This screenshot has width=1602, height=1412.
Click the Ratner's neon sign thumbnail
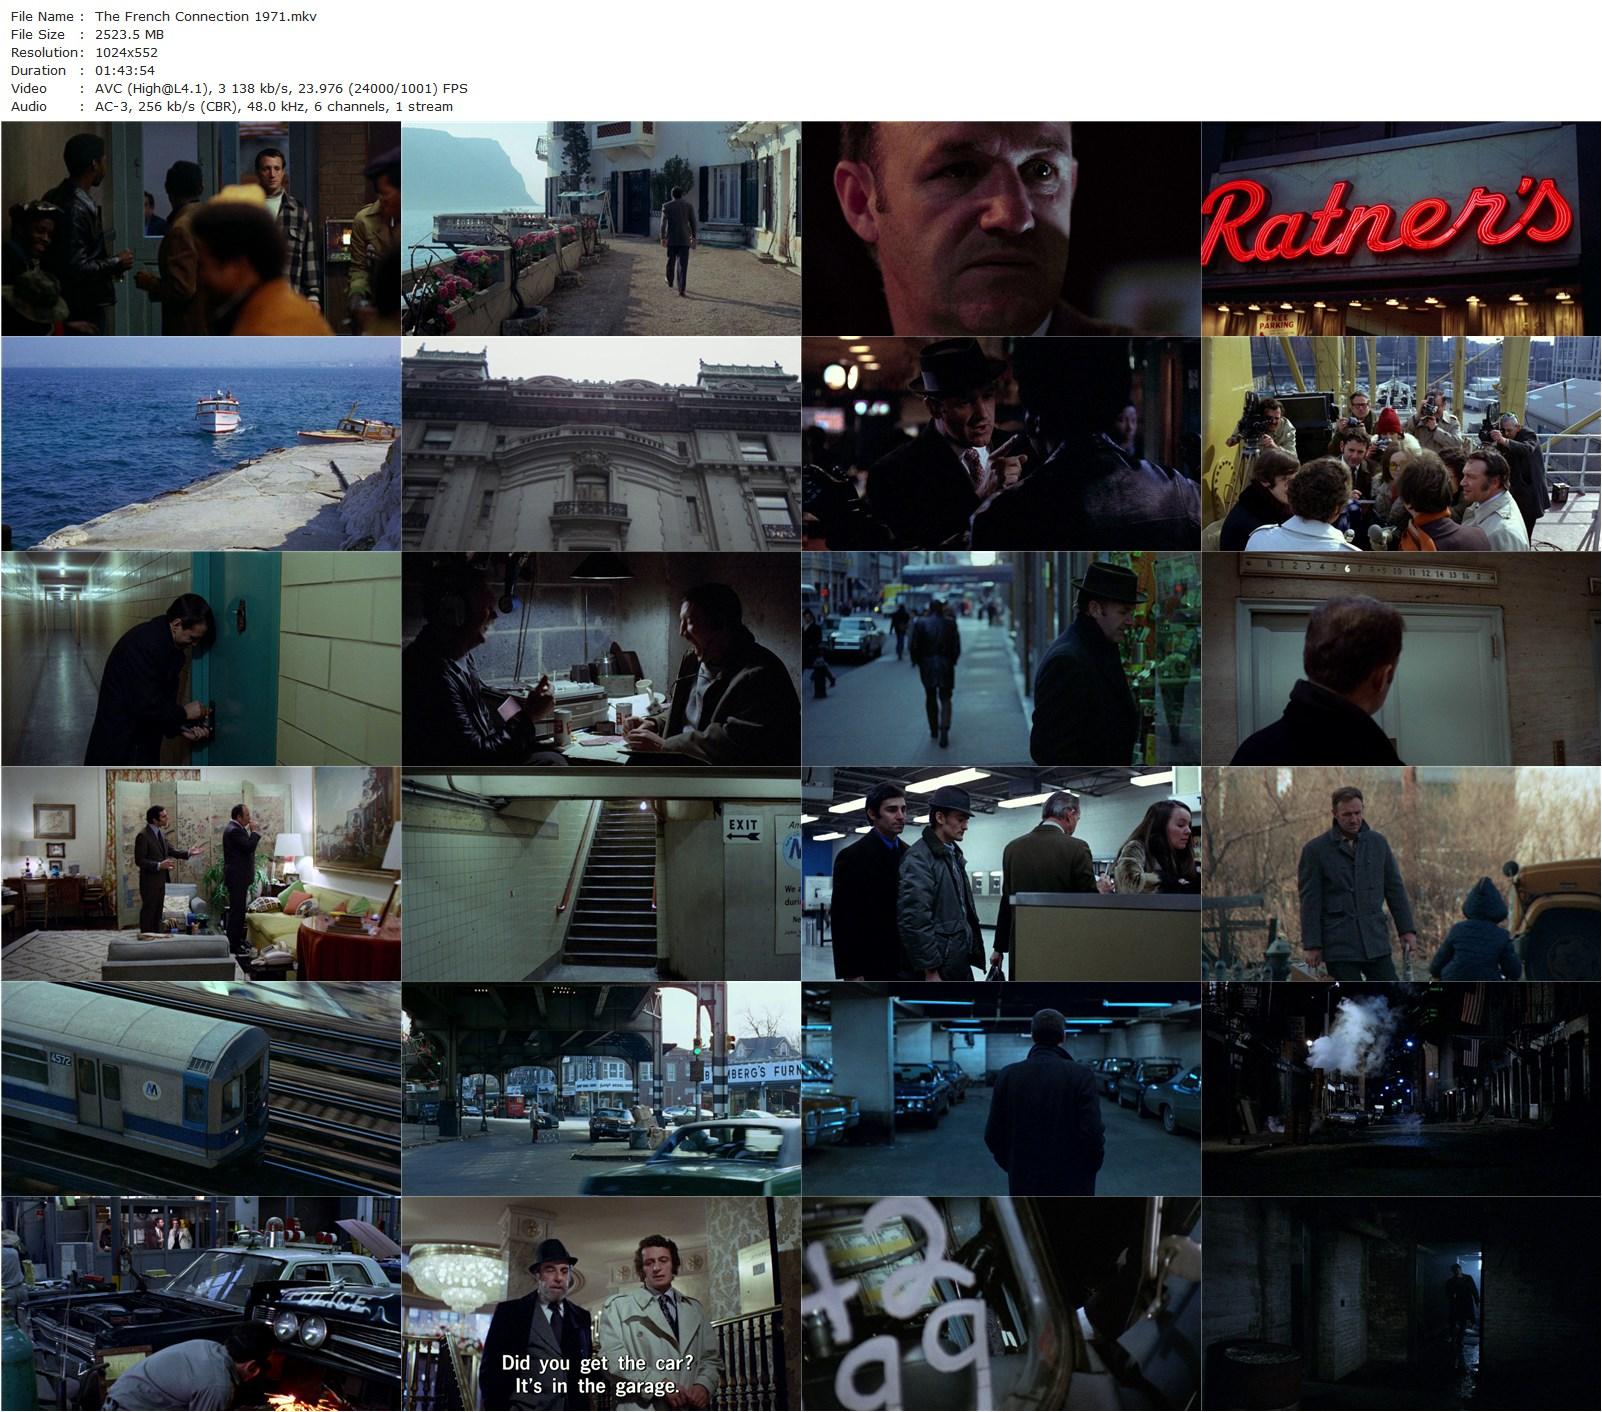[x=1401, y=229]
